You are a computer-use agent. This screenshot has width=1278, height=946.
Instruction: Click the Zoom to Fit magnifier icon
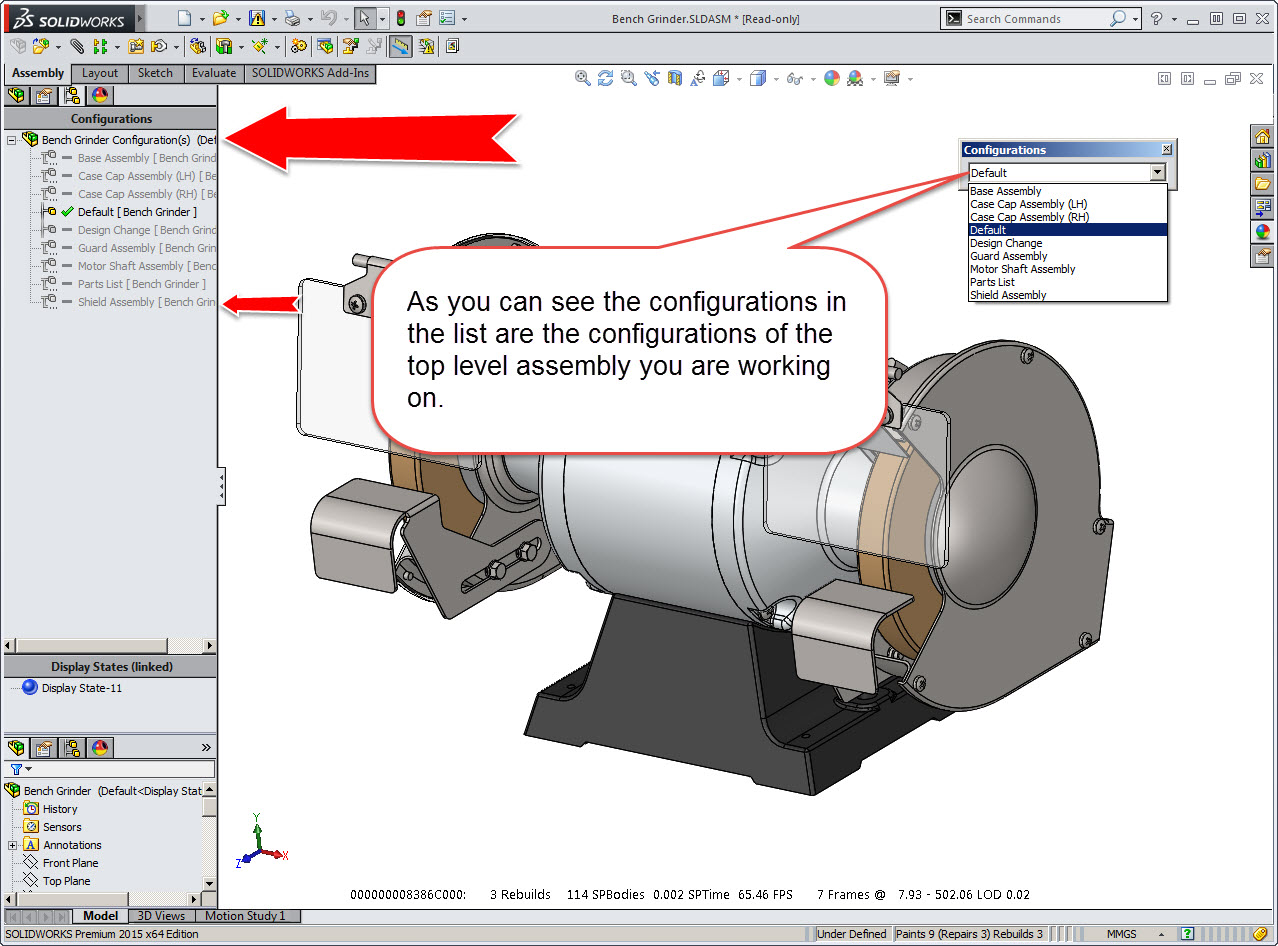(583, 78)
